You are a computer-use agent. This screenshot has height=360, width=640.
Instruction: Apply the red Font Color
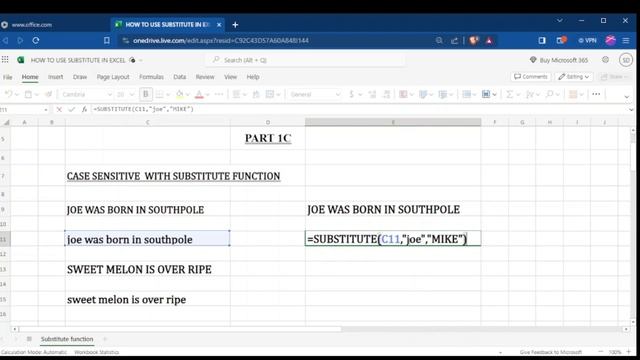click(199, 95)
